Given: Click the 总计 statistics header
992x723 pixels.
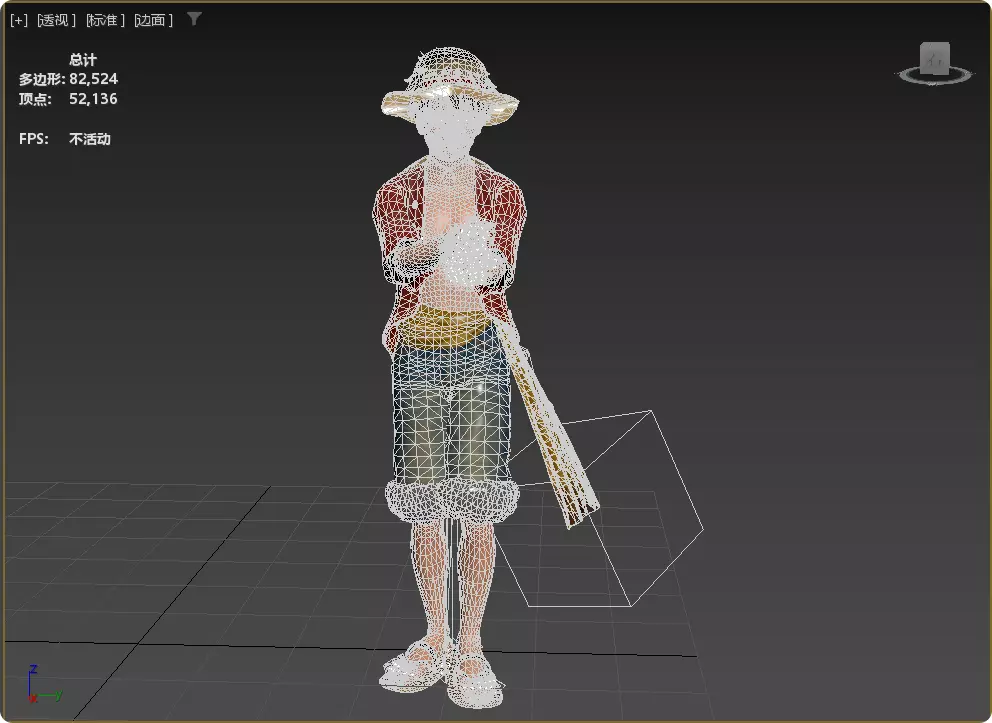Looking at the screenshot, I should pos(83,60).
